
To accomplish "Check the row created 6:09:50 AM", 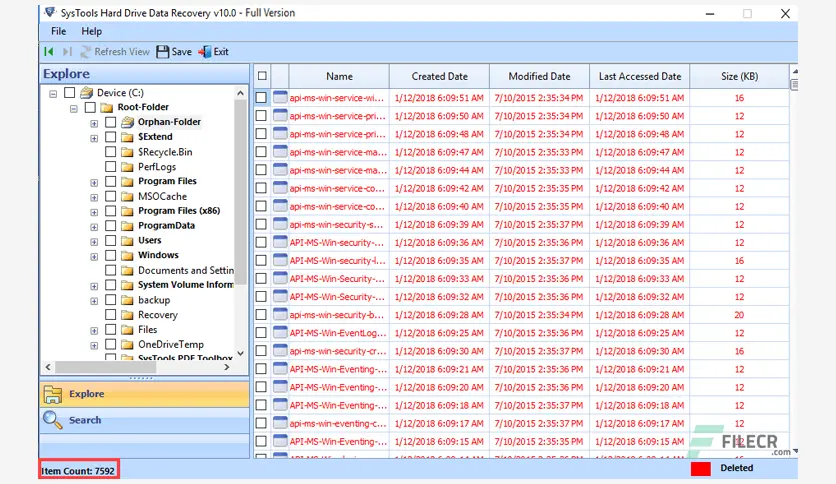I will 261,116.
